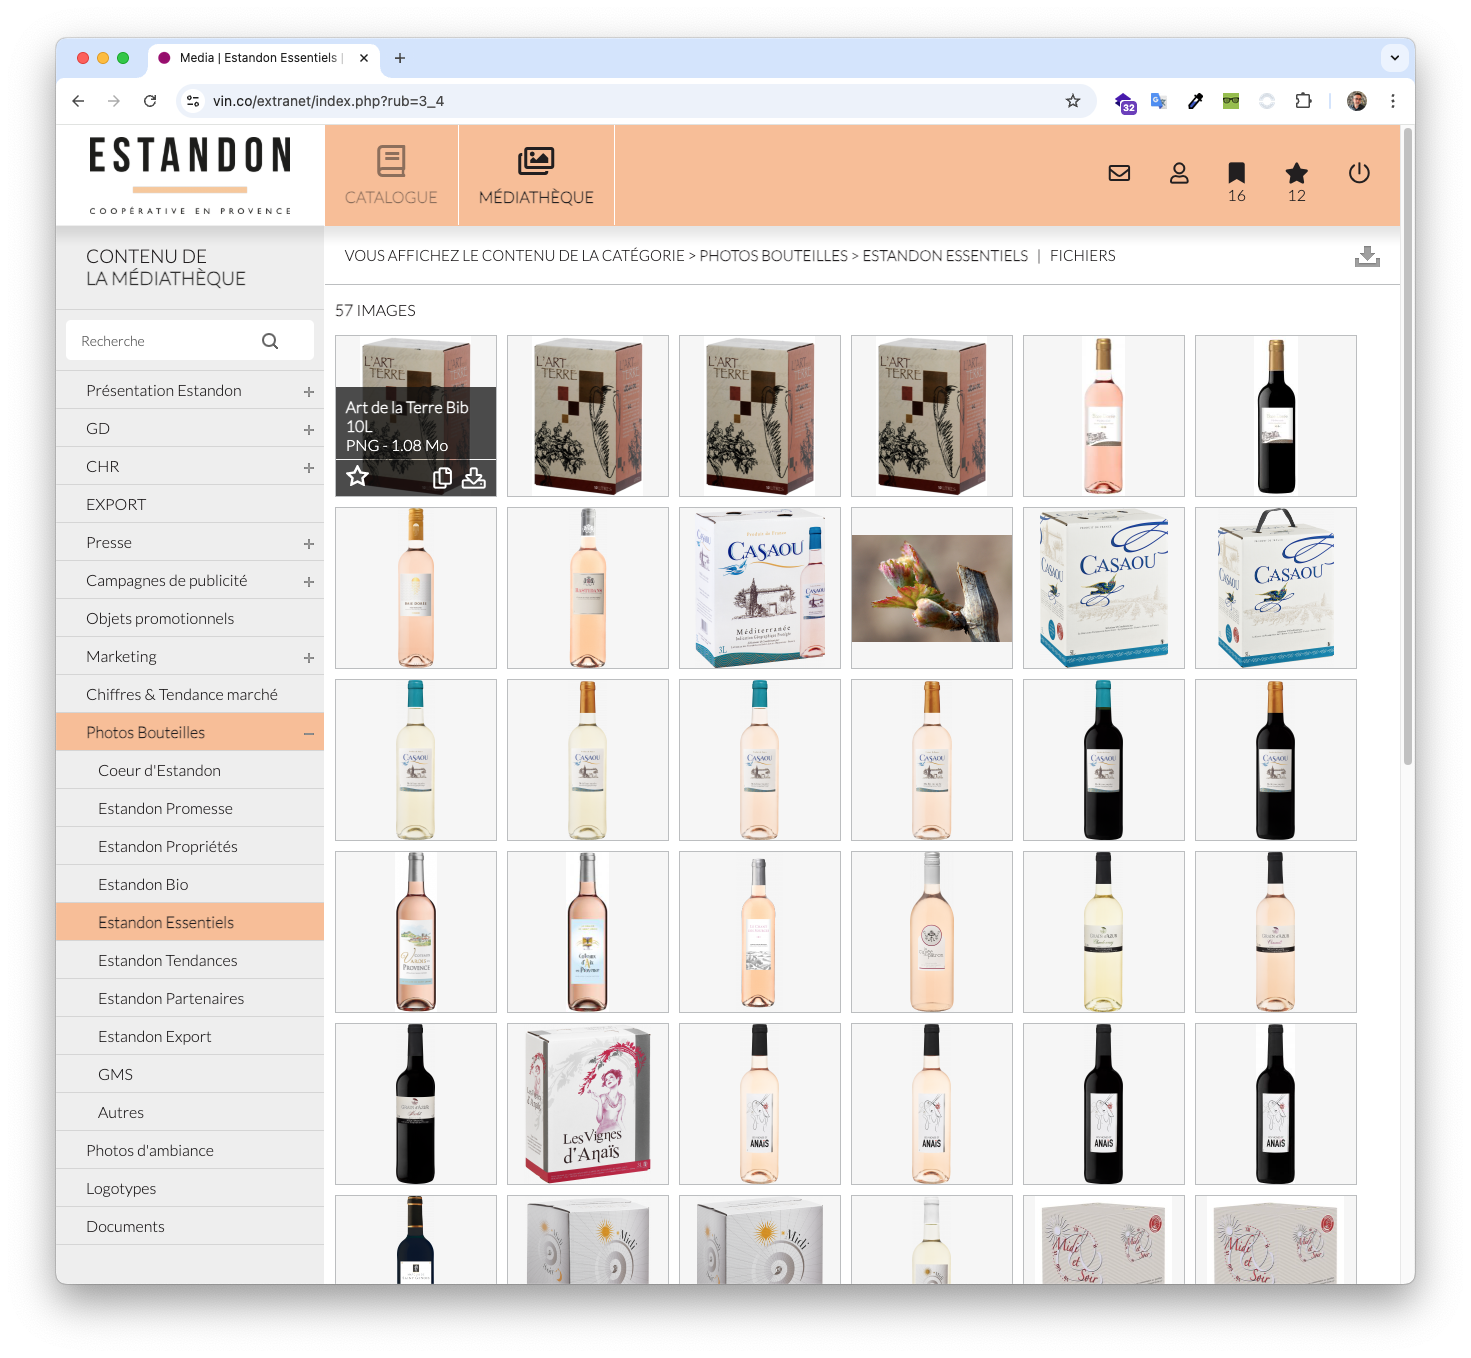Viewport: 1471px width, 1358px height.
Task: Select Estandon Tendances subcategory
Action: tap(190, 960)
